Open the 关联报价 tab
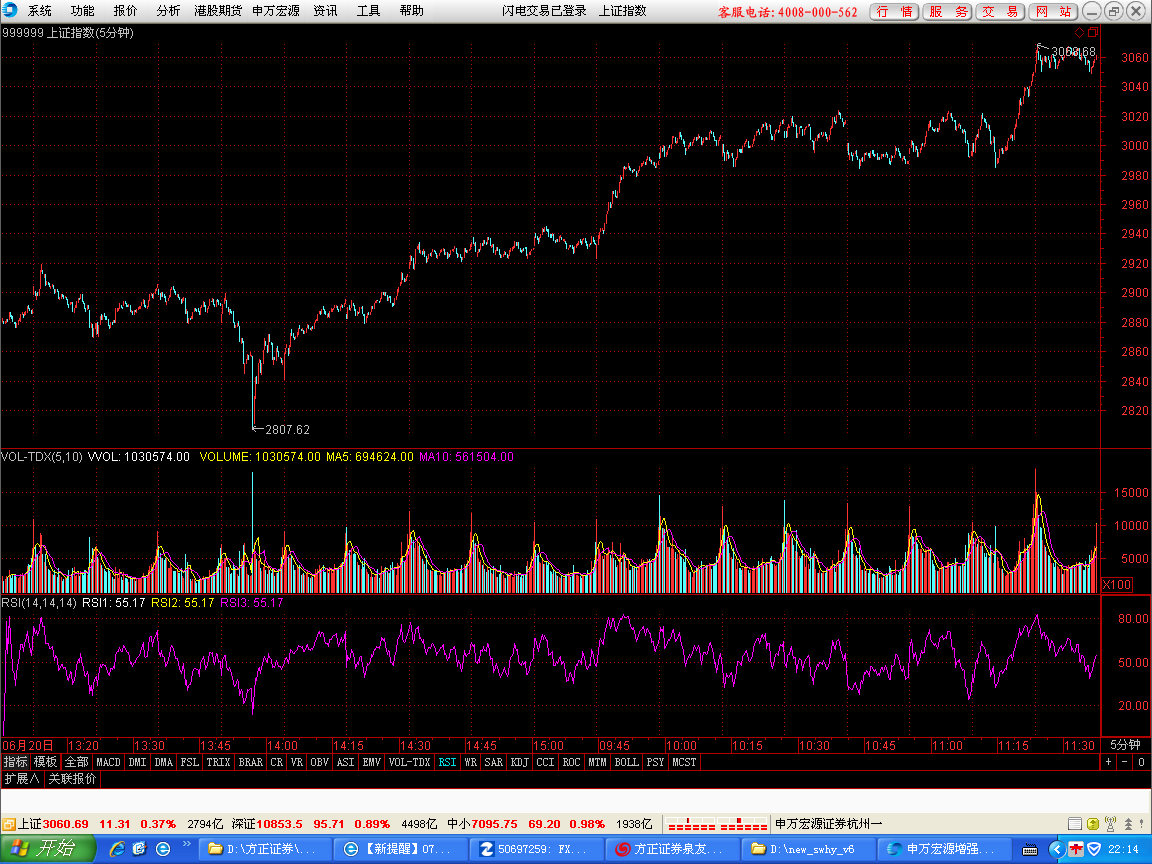The width and height of the screenshot is (1152, 864). click(72, 778)
